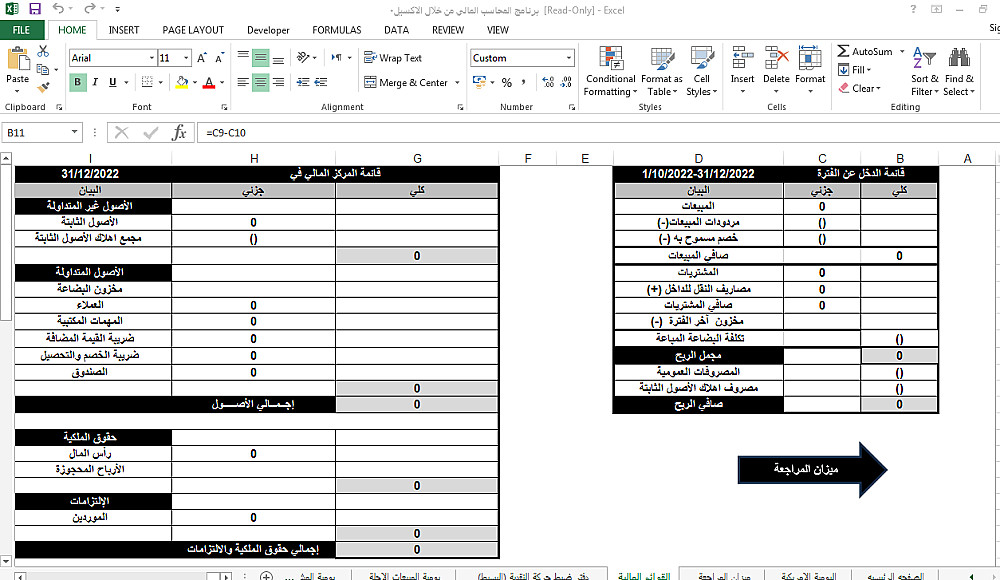
Task: Open the Custom number format dropdown
Action: pyautogui.click(x=569, y=58)
